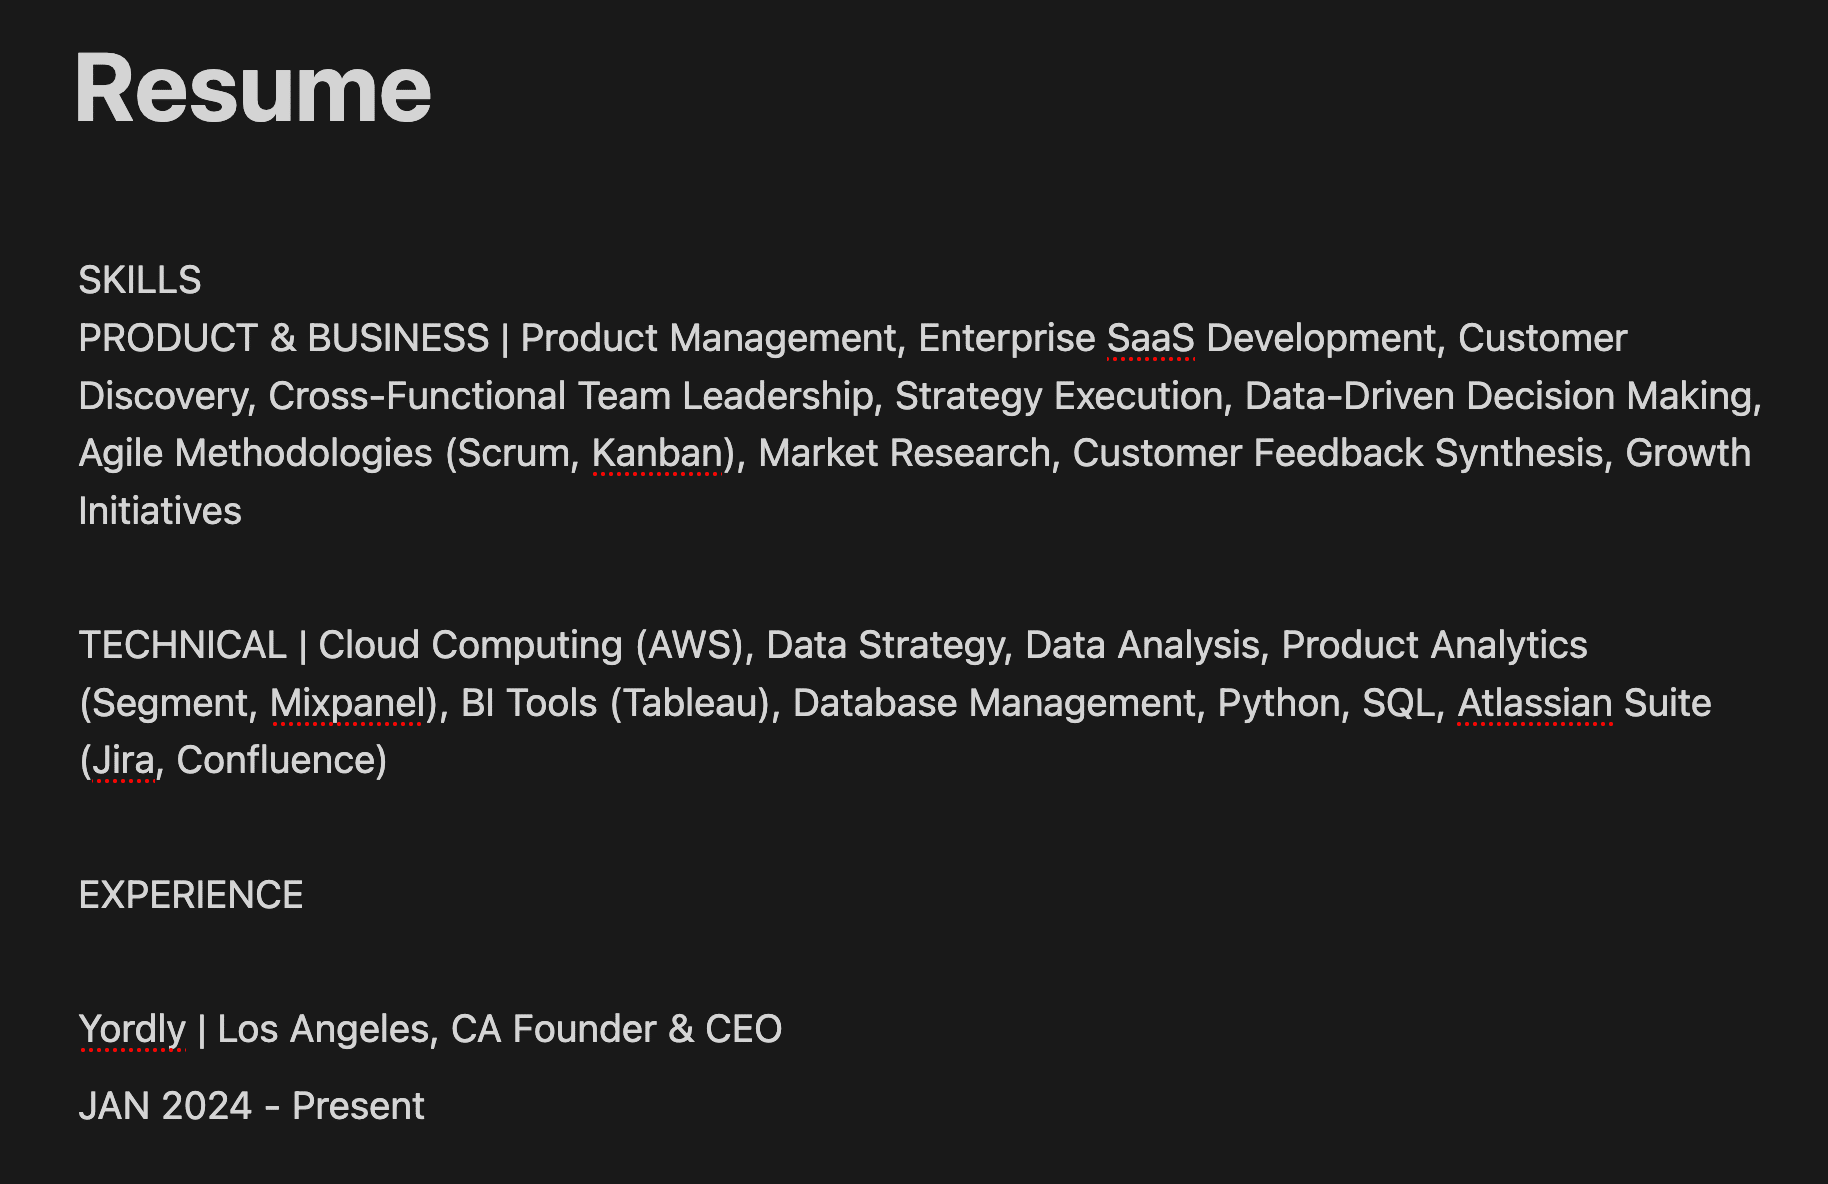Click the word Initiatives
Image resolution: width=1828 pixels, height=1184 pixels.
pos(160,511)
